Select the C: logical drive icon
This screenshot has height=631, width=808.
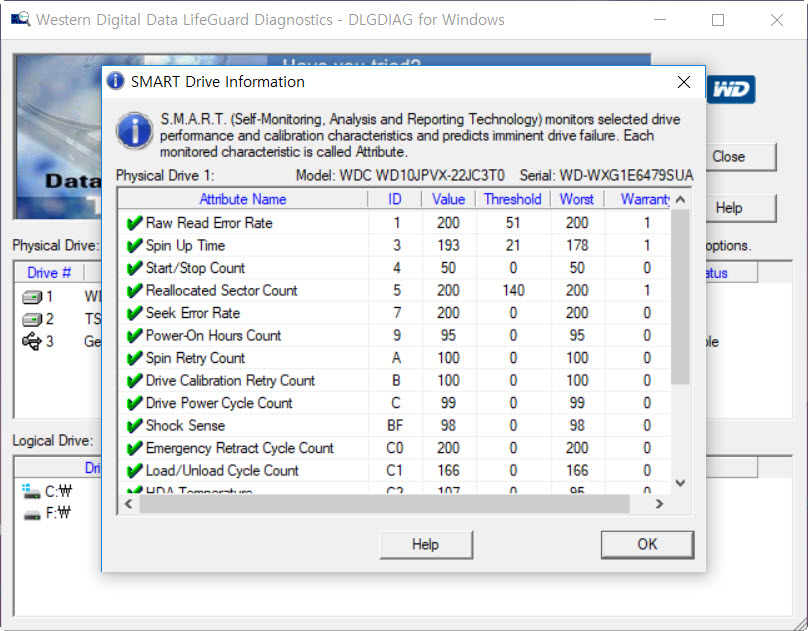click(31, 491)
